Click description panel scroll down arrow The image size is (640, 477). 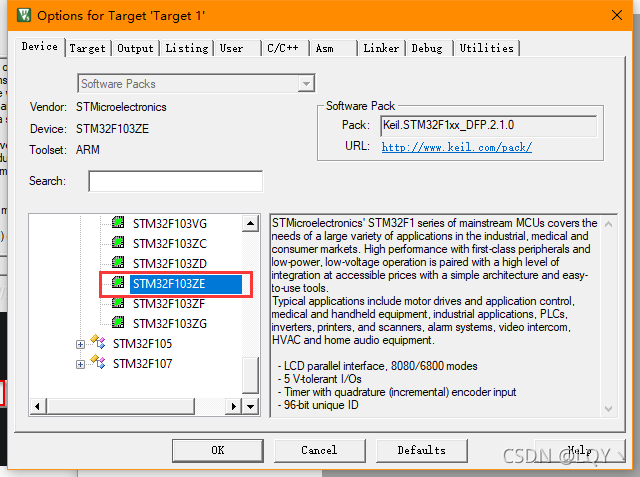[x=608, y=408]
